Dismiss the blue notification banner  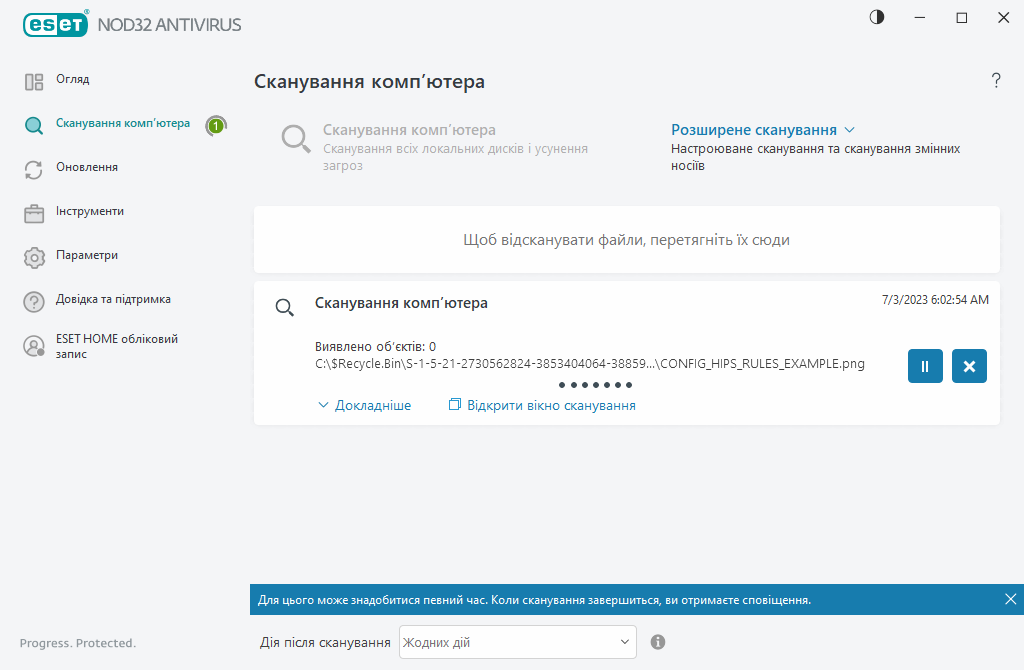coord(1010,599)
